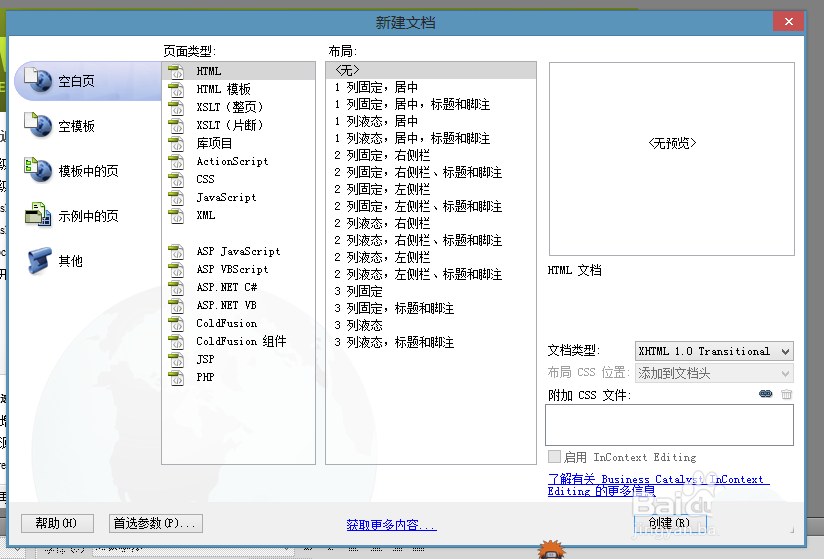The height and width of the screenshot is (559, 824).
Task: Select layout 2 列液态，左侧栏、标题和脚注
Action: tap(431, 274)
